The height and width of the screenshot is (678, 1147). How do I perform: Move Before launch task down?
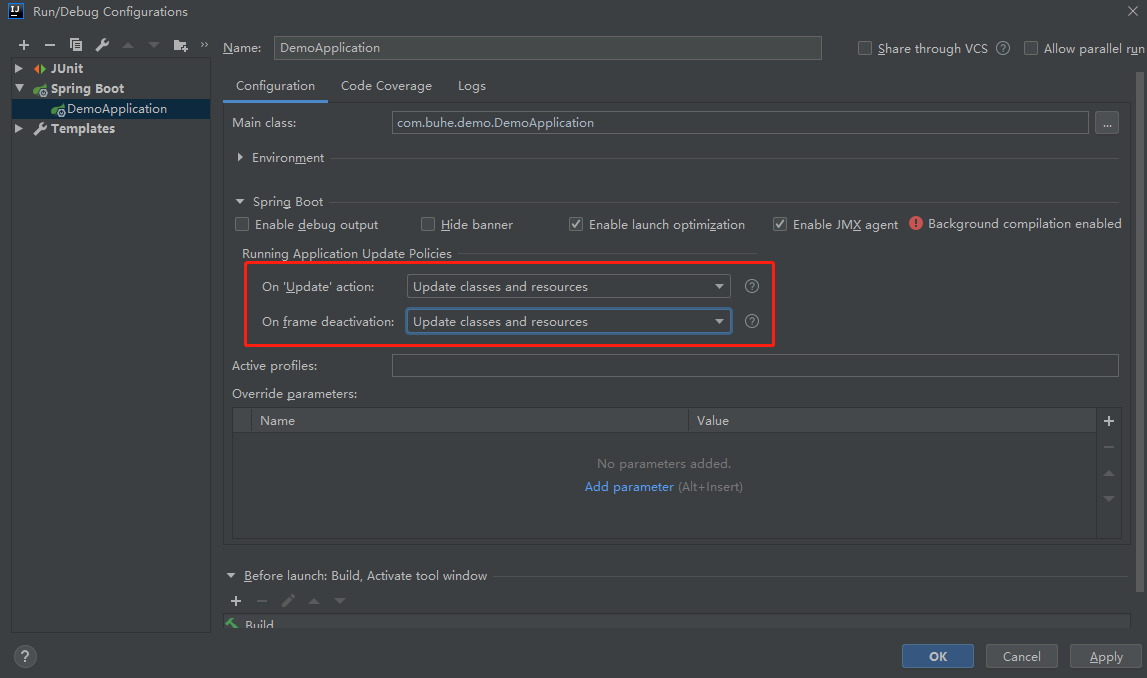[x=340, y=600]
